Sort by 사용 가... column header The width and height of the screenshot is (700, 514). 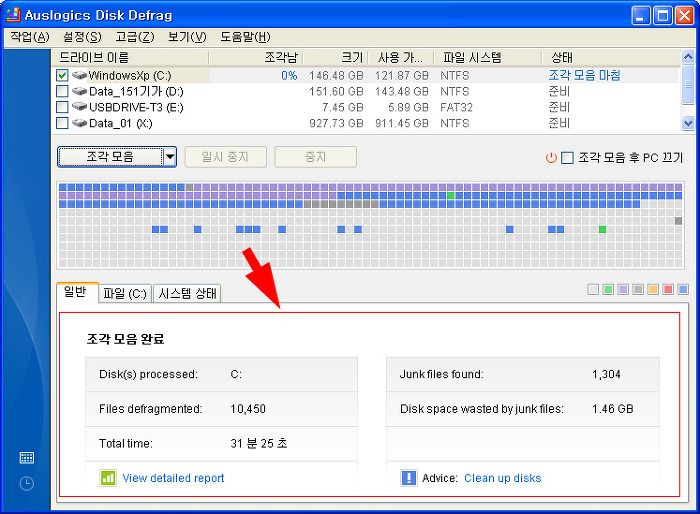[401, 57]
